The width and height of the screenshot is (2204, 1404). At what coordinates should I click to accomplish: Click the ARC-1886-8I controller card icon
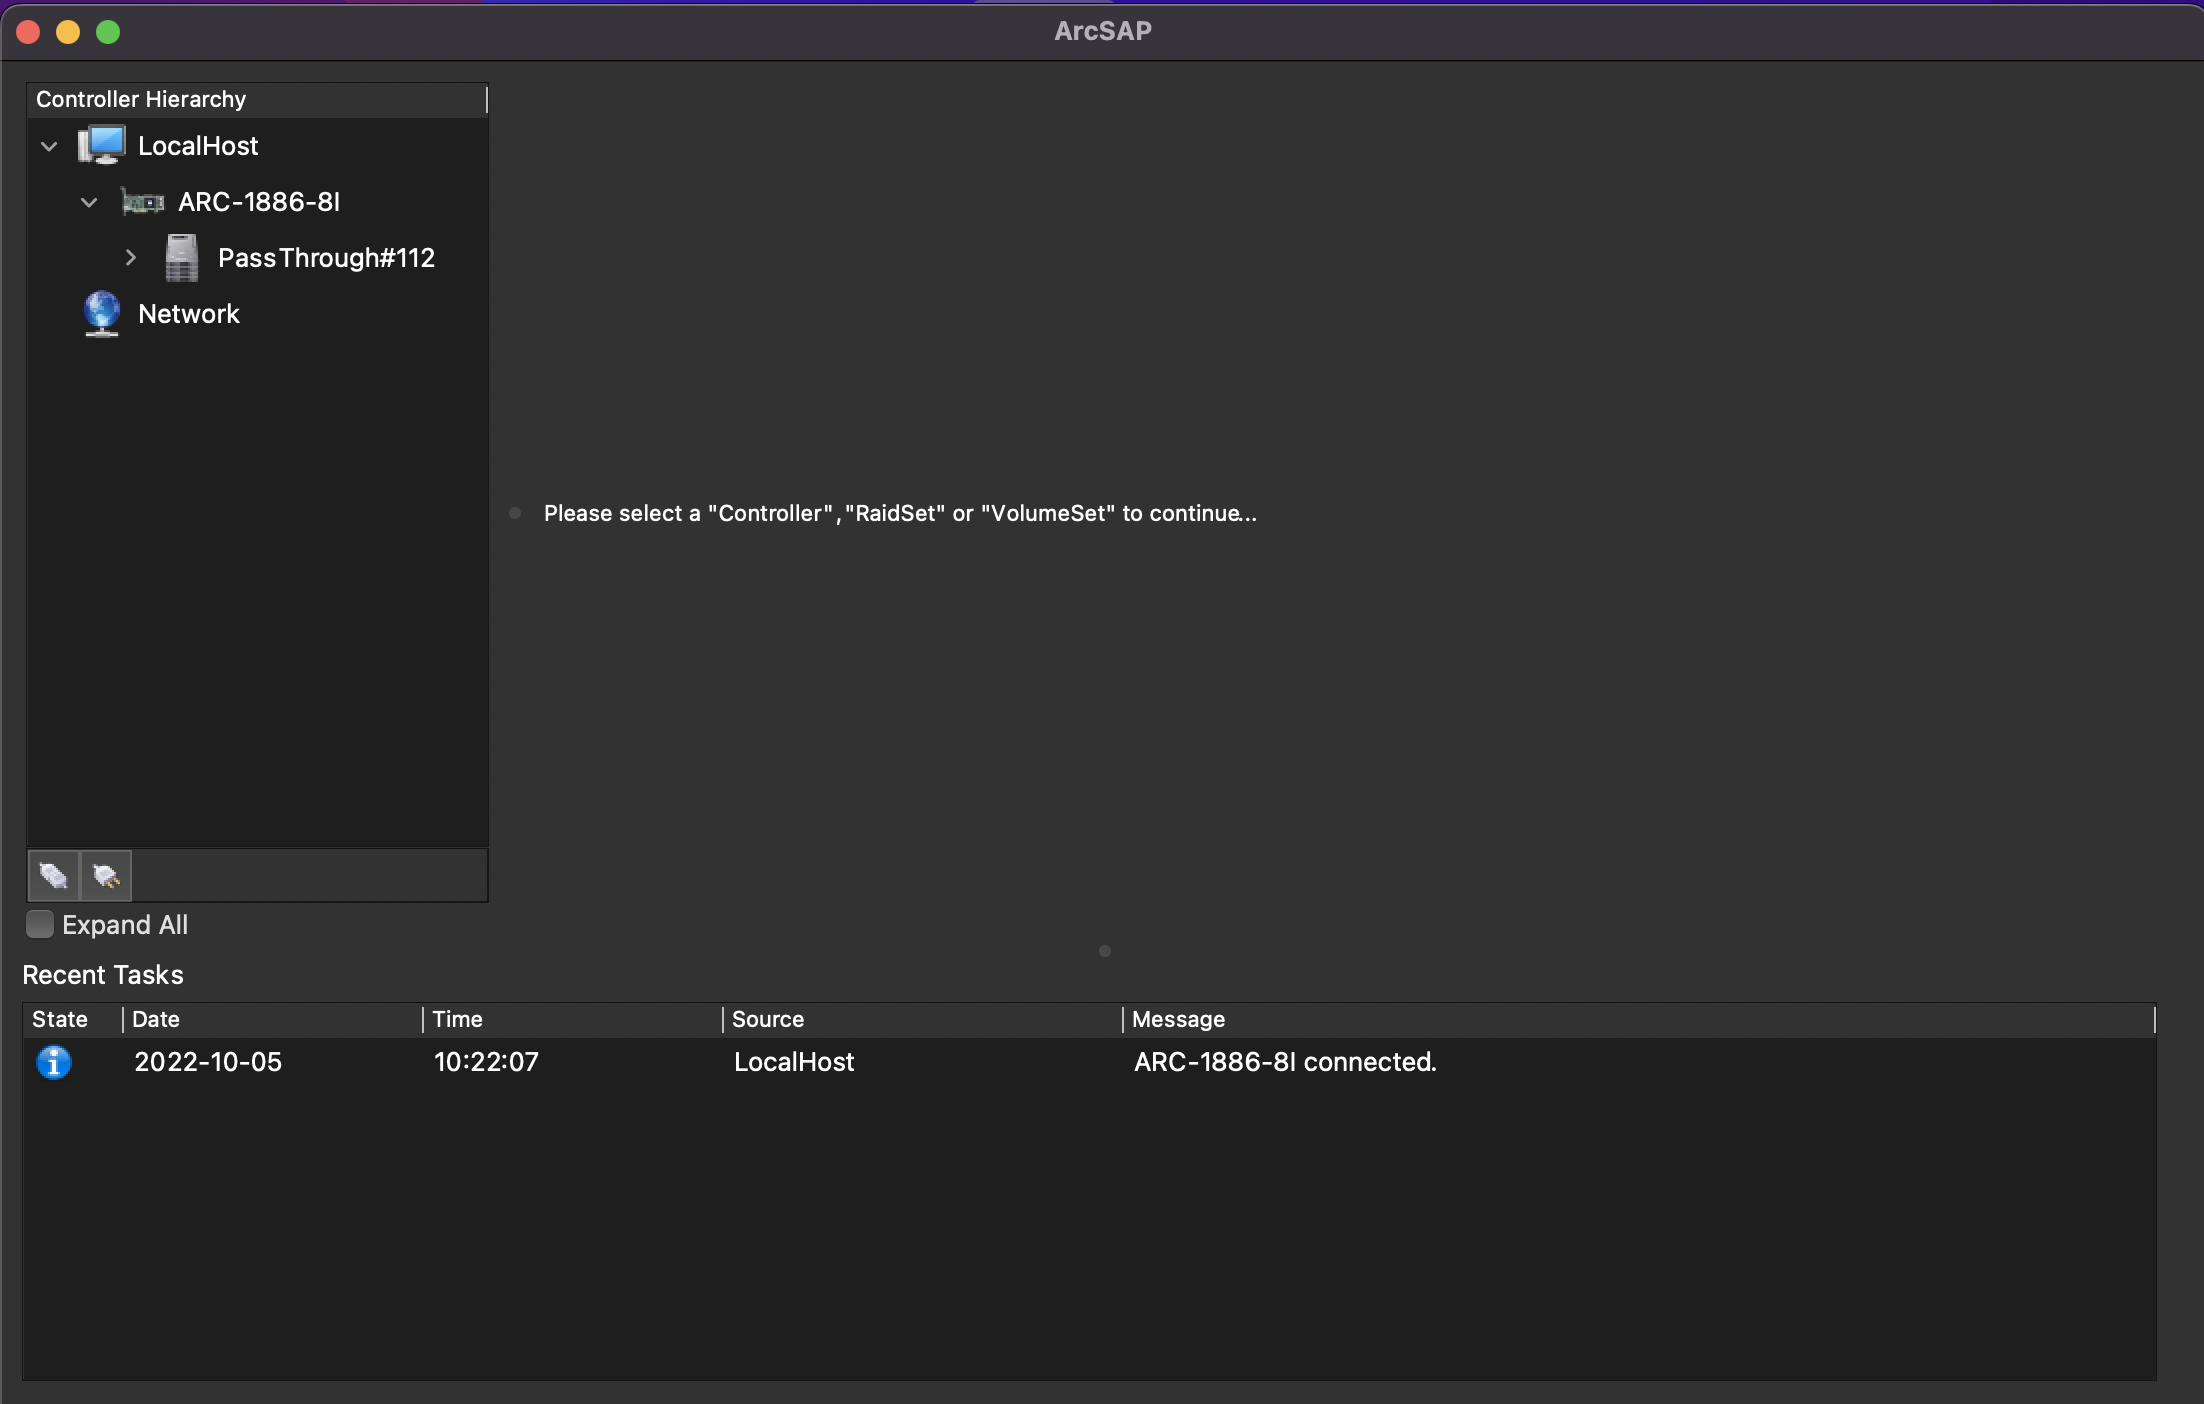[142, 202]
